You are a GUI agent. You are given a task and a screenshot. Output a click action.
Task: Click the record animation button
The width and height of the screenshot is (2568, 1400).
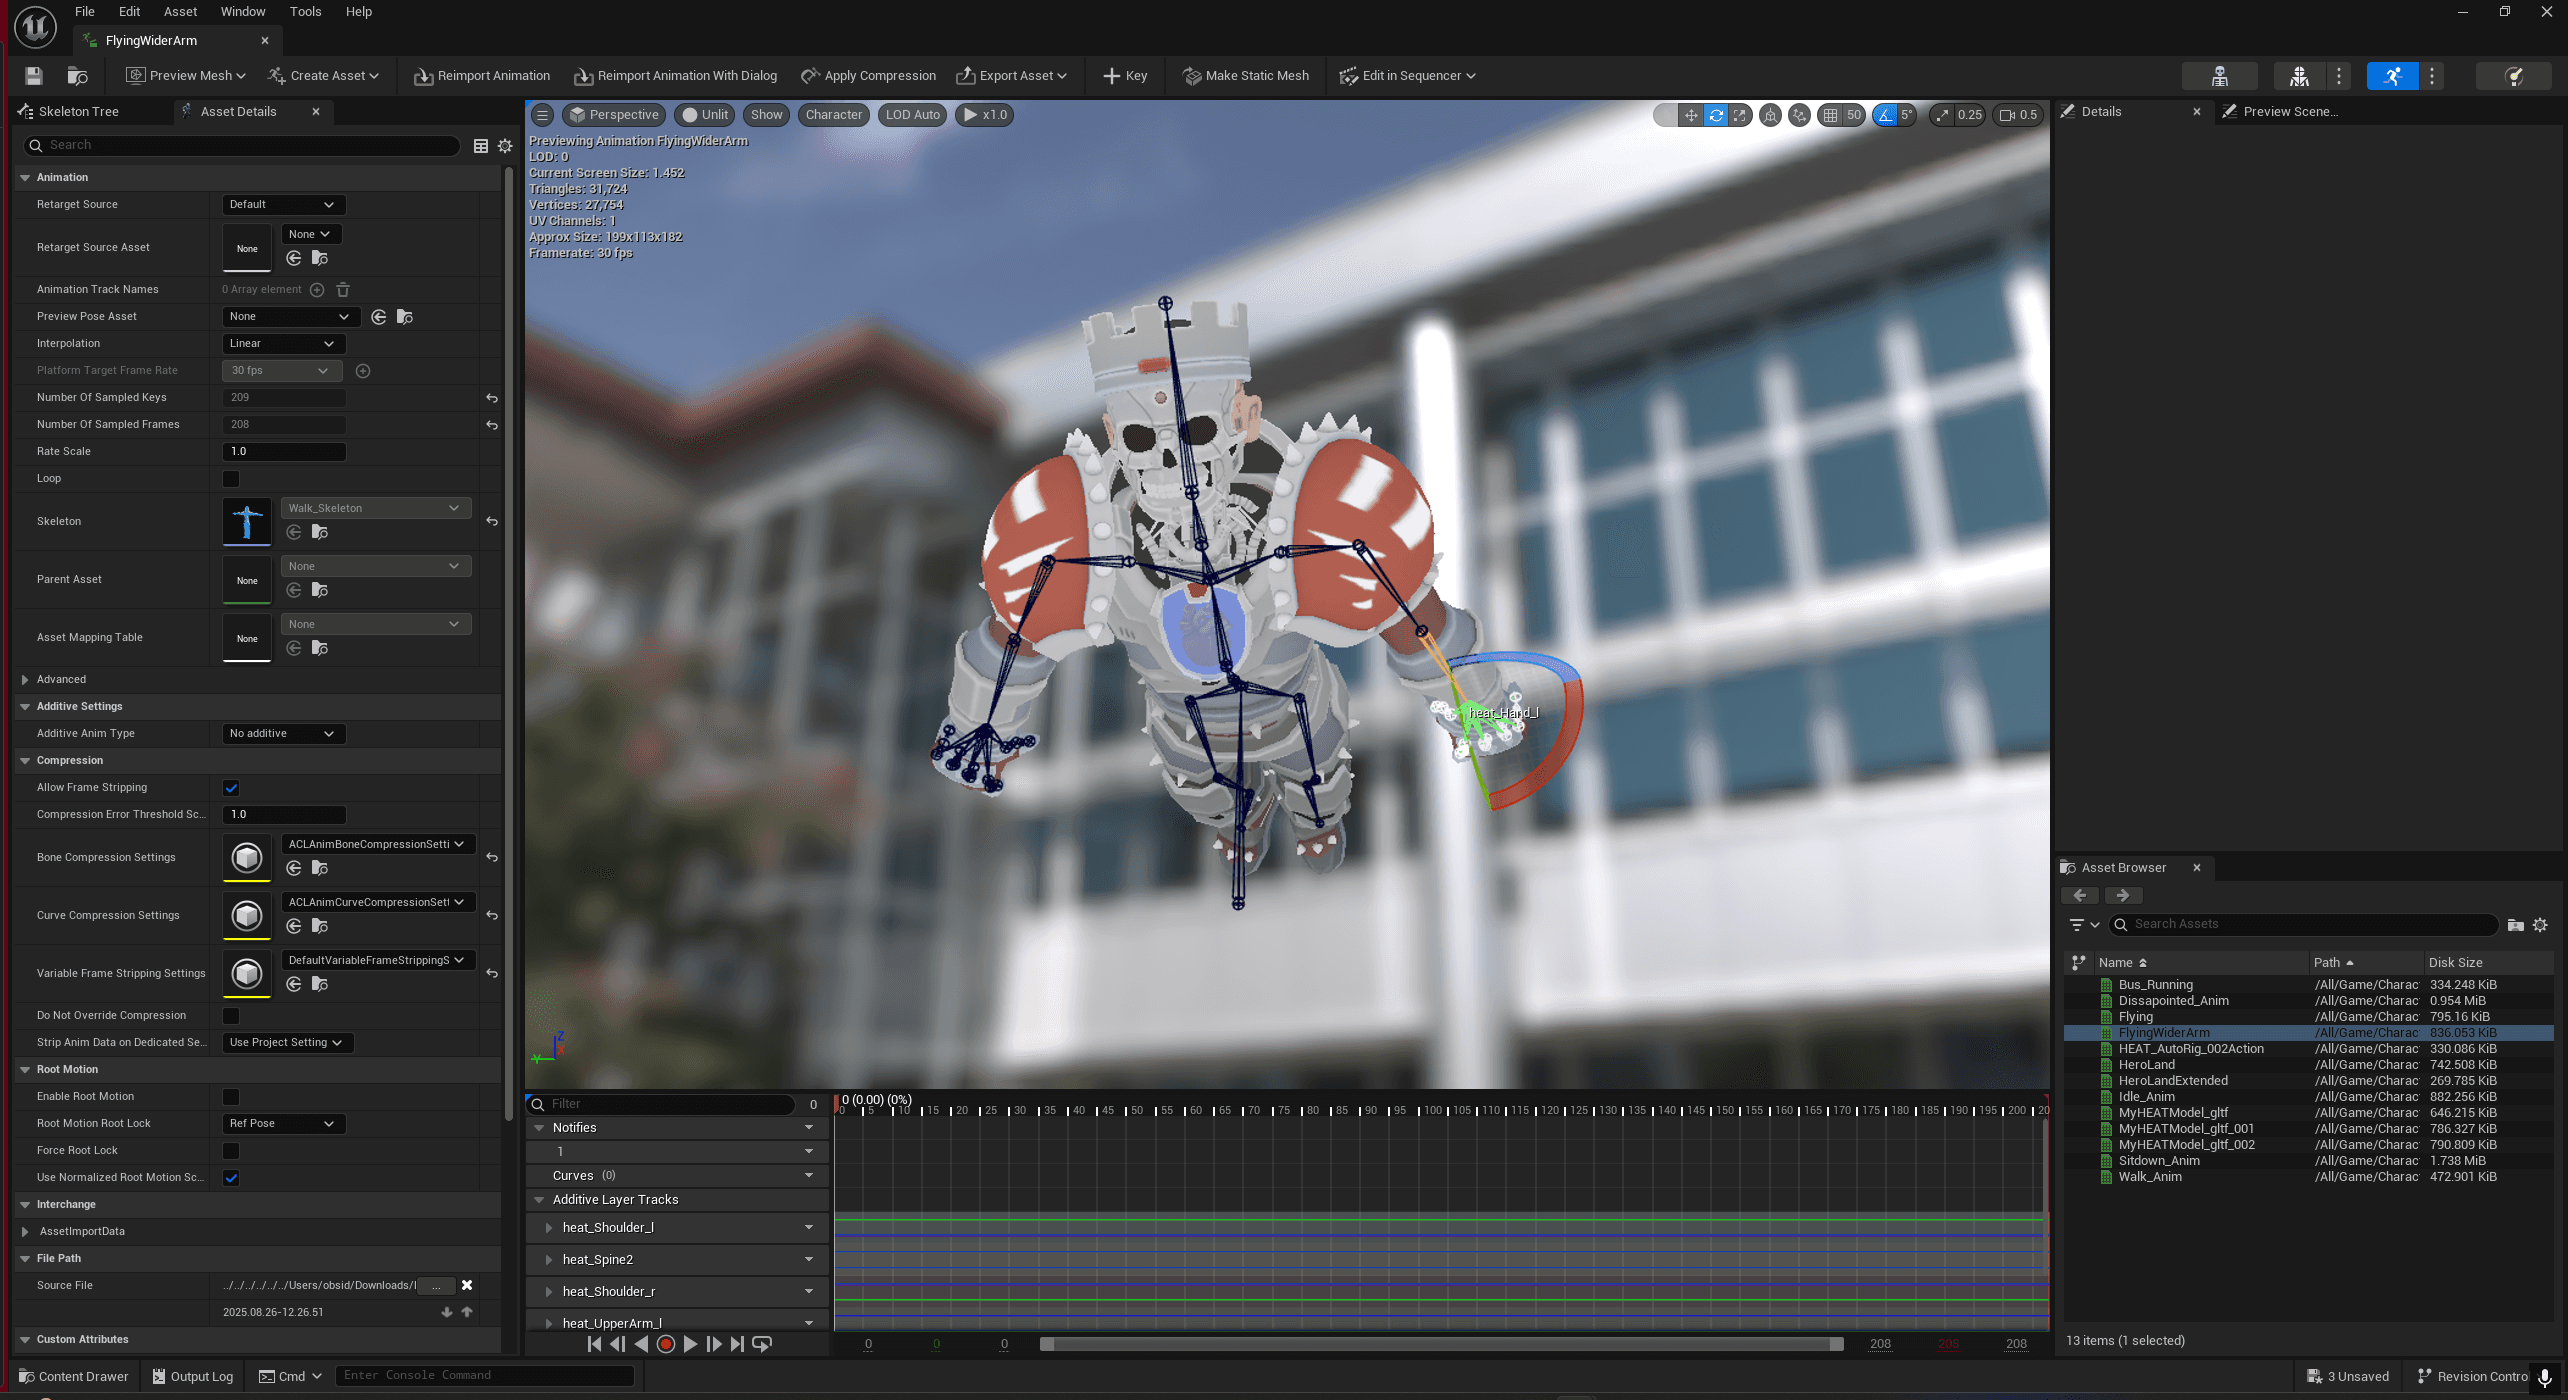click(x=666, y=1344)
